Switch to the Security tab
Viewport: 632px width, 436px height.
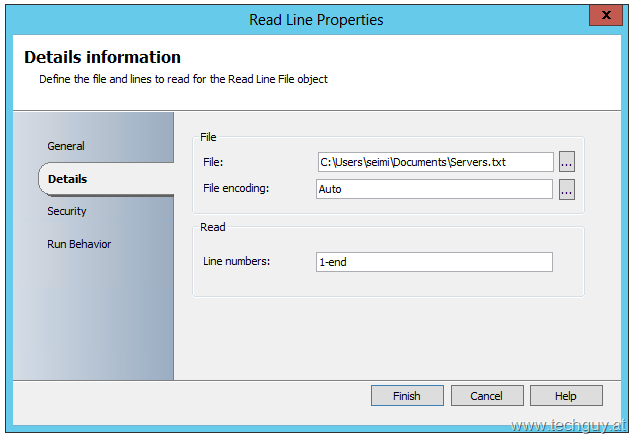(x=67, y=211)
